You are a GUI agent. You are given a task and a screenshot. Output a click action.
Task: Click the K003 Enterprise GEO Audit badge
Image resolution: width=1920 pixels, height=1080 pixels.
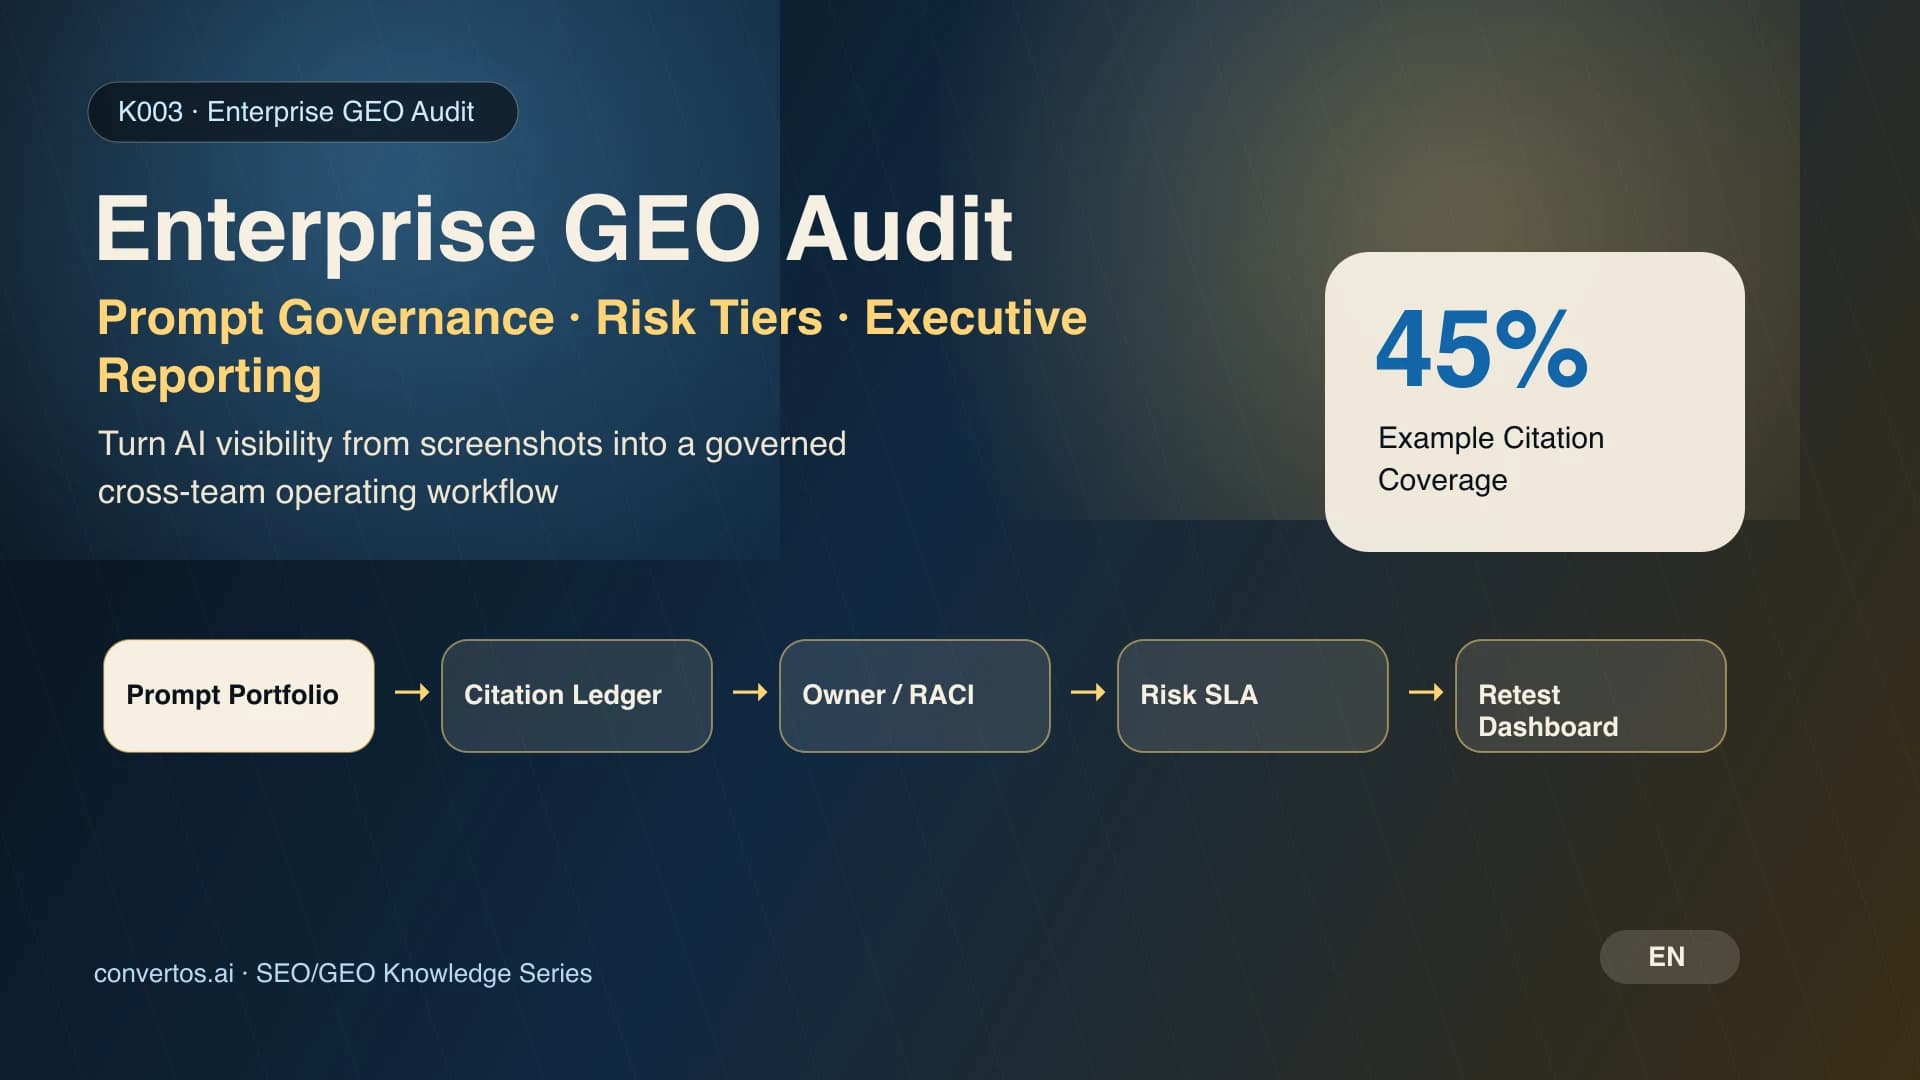[303, 112]
